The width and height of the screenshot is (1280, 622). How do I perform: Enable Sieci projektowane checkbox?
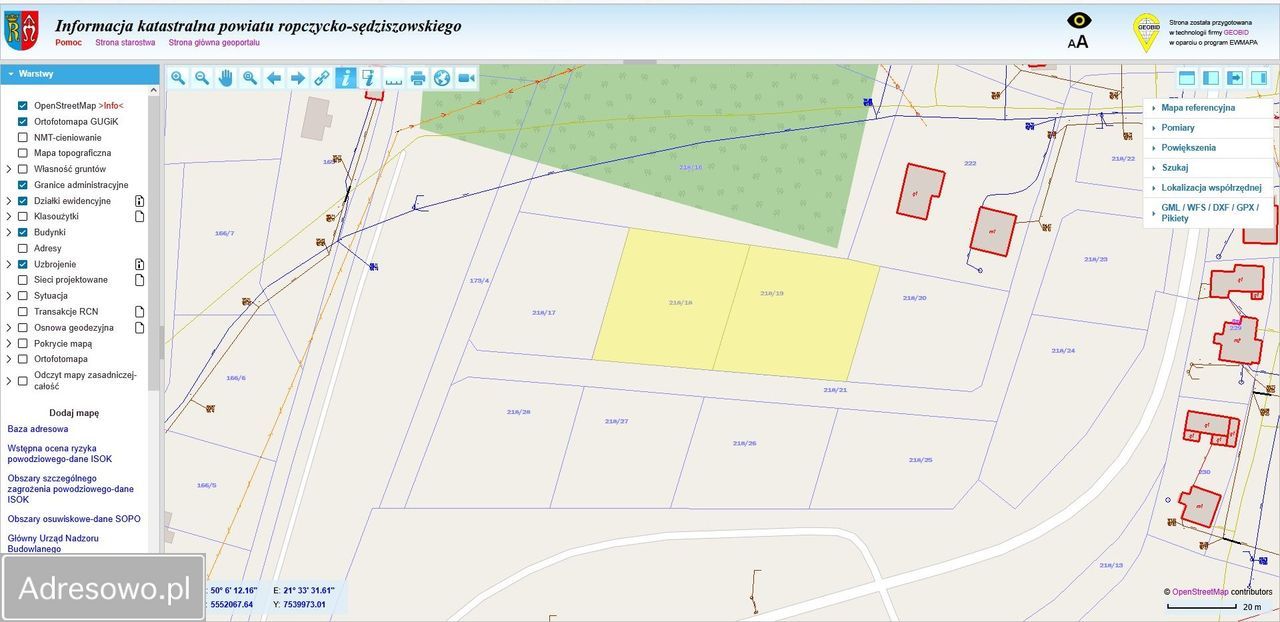pyautogui.click(x=23, y=280)
